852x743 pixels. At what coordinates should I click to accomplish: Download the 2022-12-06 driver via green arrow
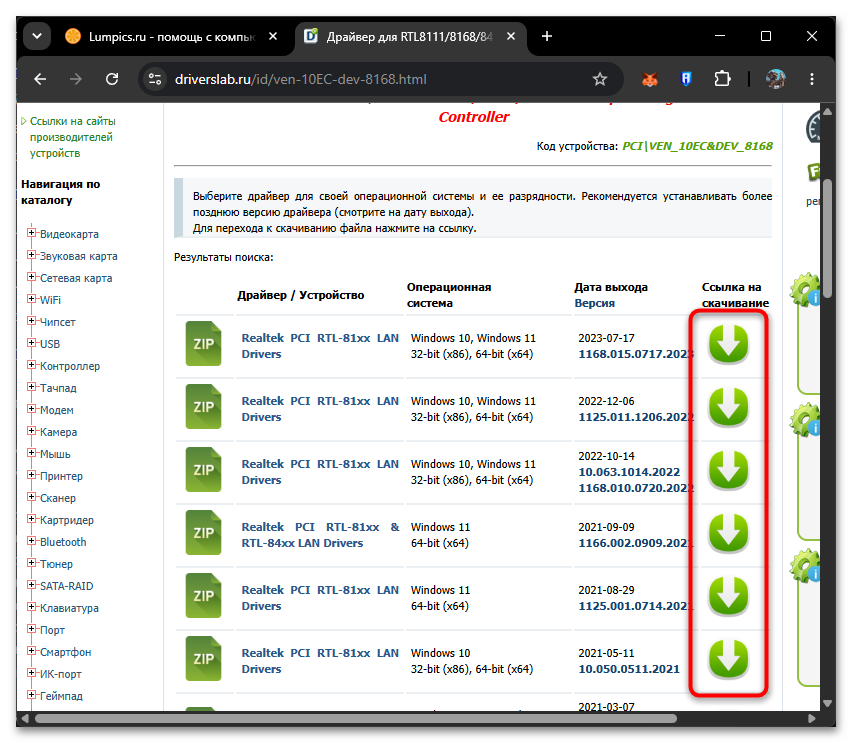point(728,407)
